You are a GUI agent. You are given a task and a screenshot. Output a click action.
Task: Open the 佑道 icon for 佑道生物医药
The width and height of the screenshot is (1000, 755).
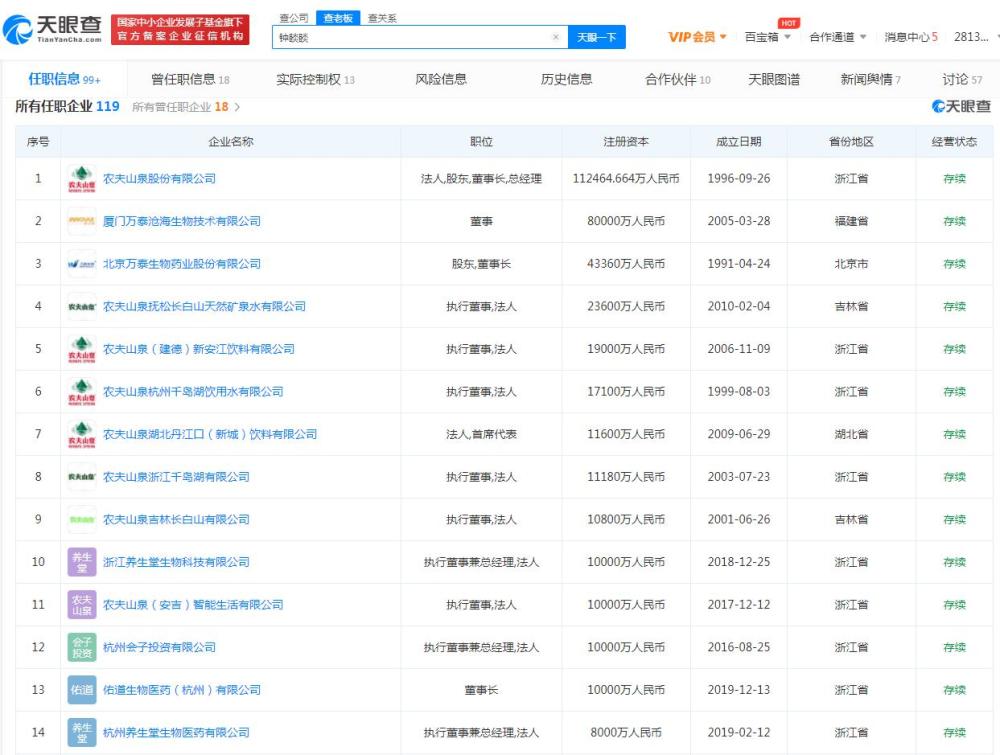tap(82, 690)
